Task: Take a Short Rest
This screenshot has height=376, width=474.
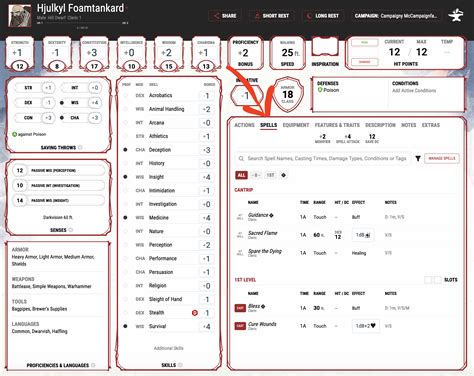Action: coord(272,16)
